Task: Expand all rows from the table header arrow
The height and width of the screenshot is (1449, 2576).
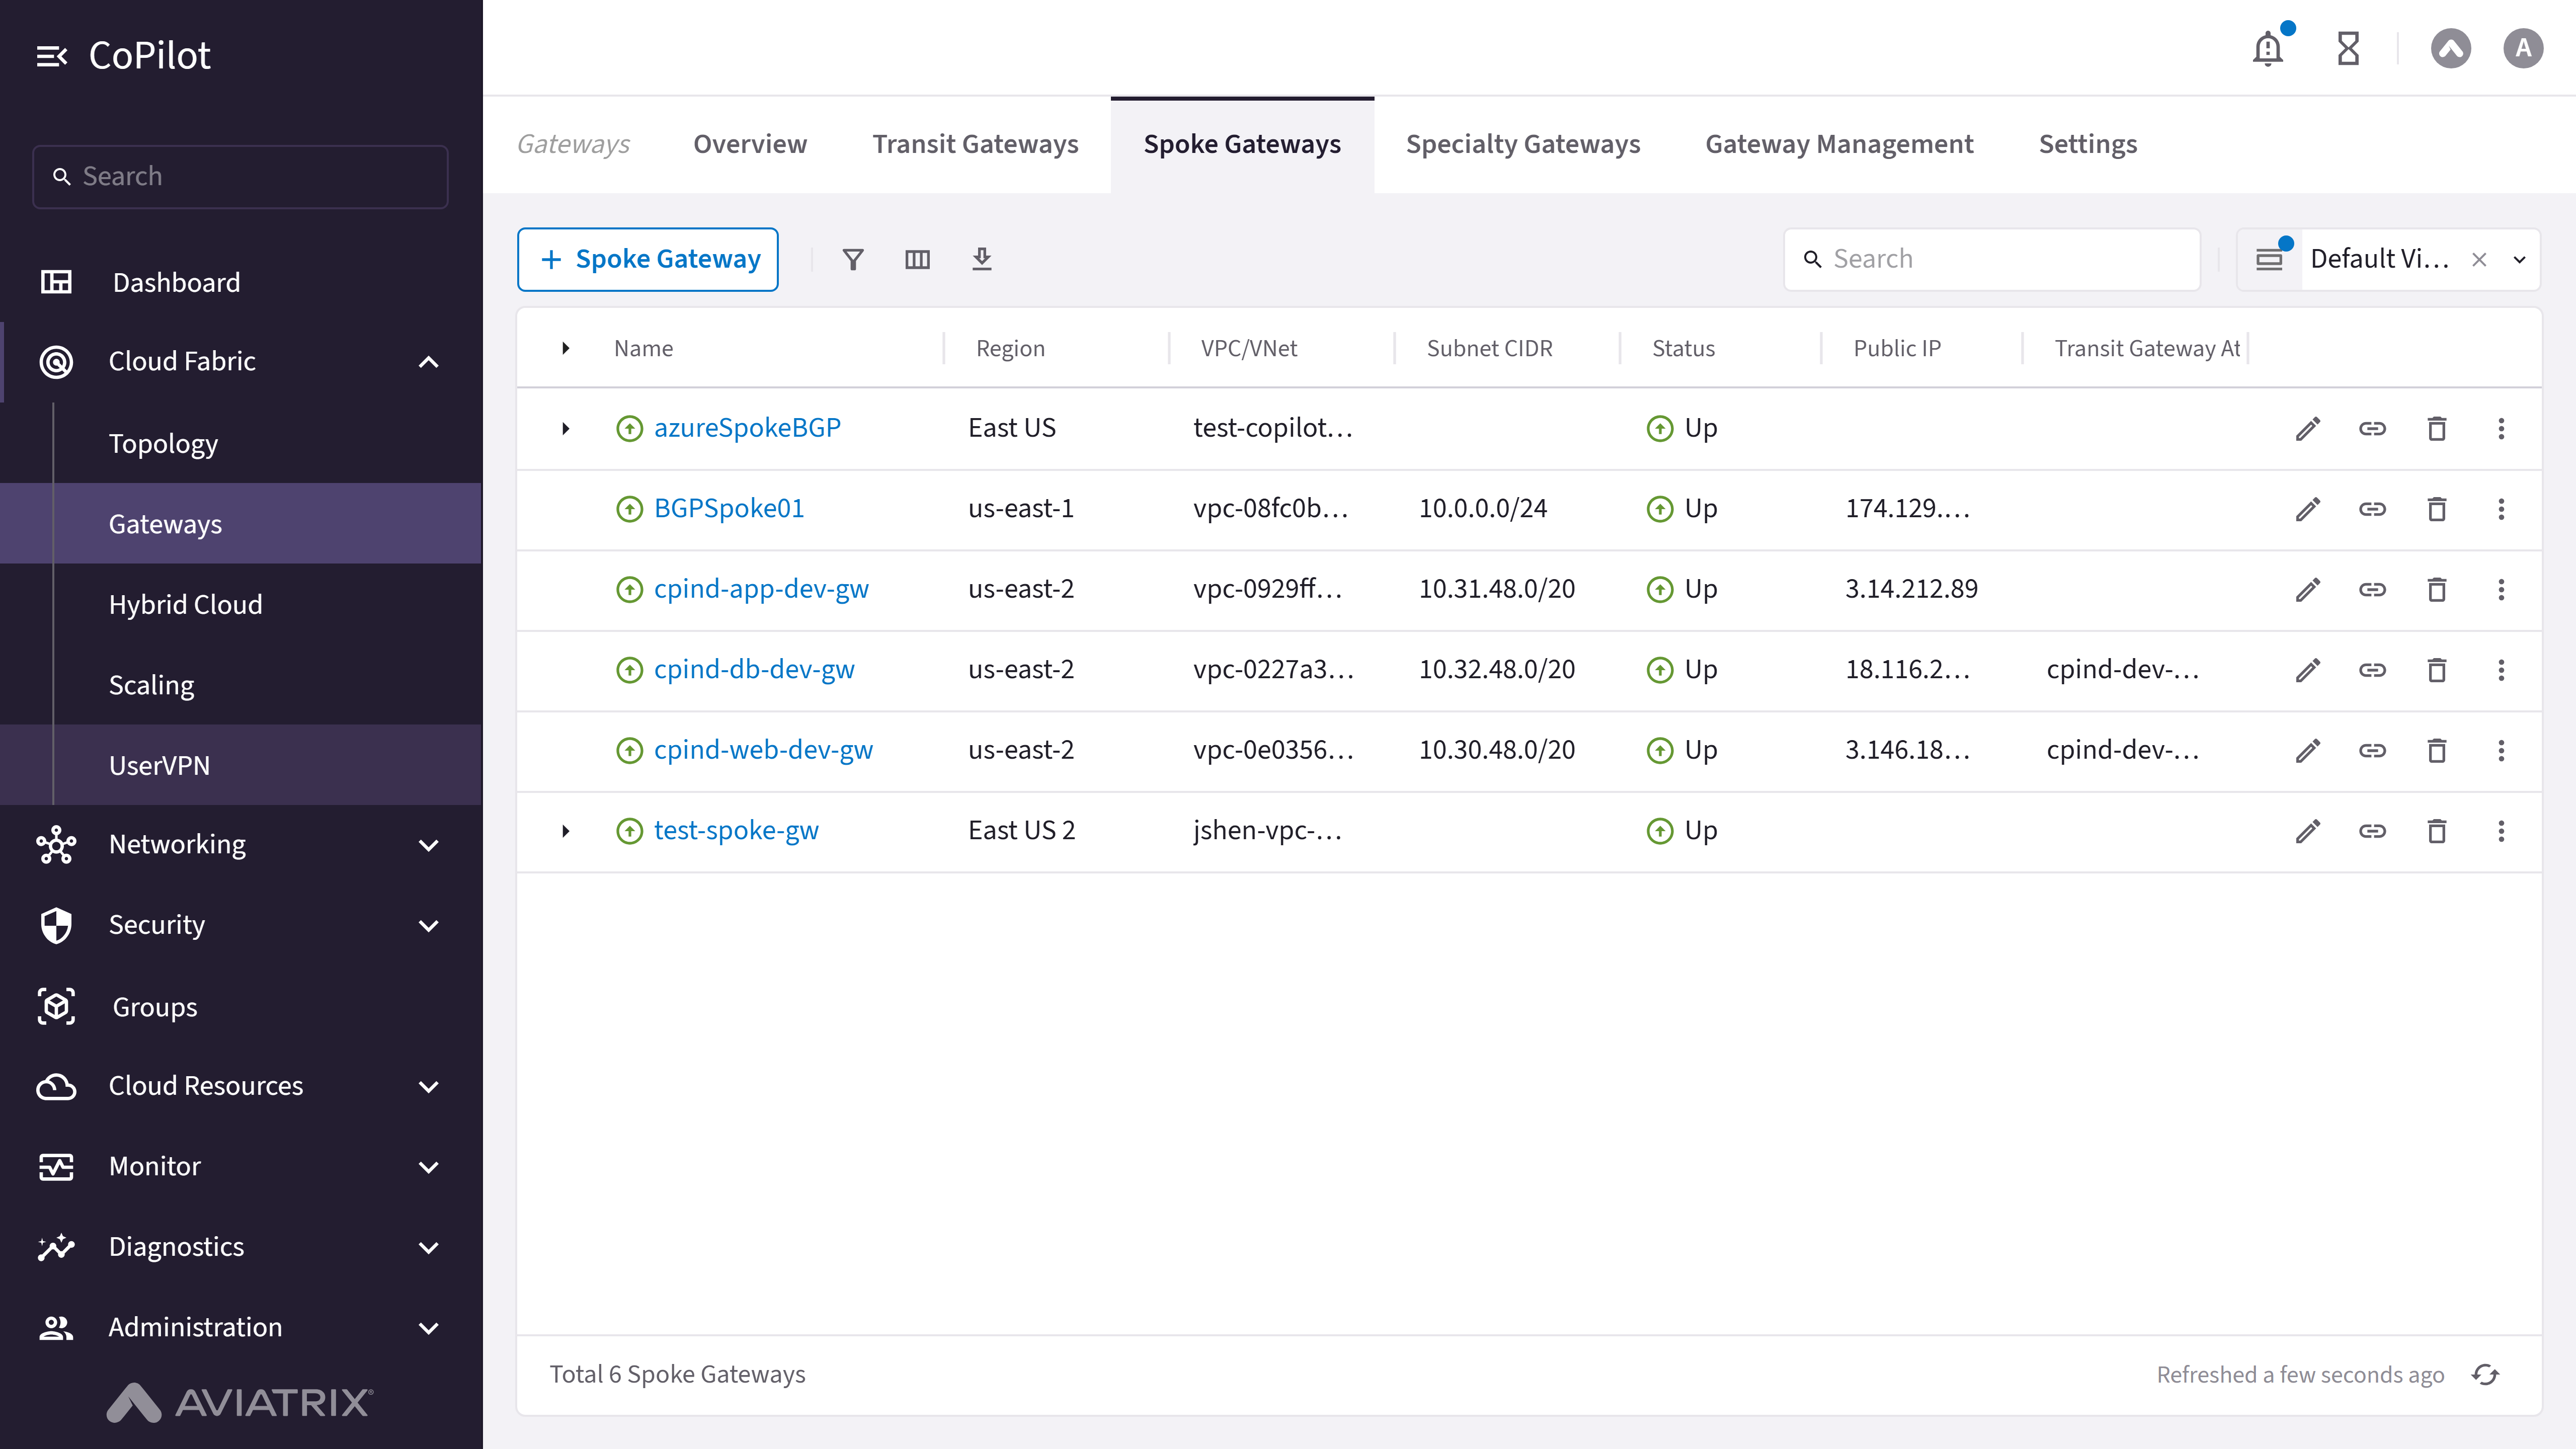Action: (566, 348)
